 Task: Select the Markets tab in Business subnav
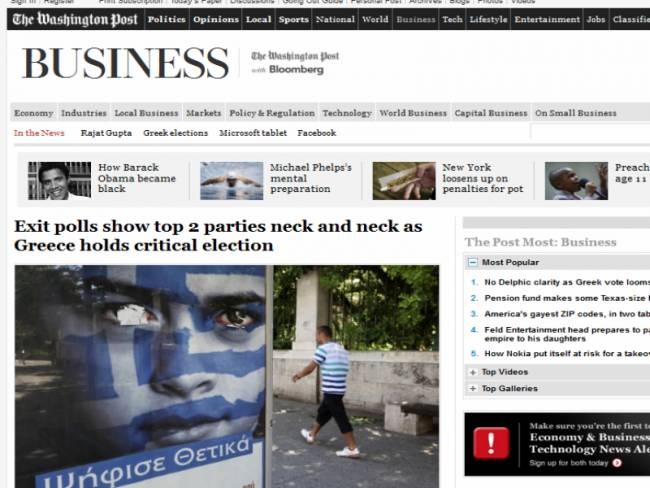(x=203, y=113)
